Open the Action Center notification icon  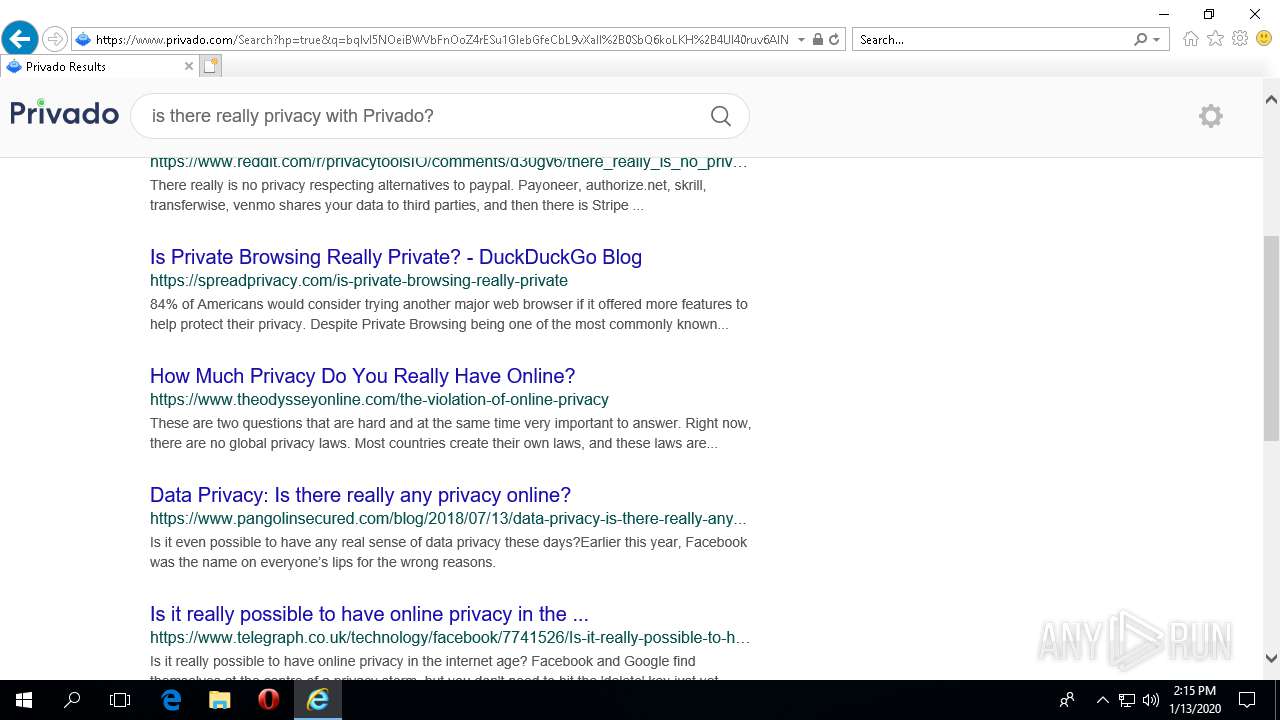pyautogui.click(x=1247, y=700)
